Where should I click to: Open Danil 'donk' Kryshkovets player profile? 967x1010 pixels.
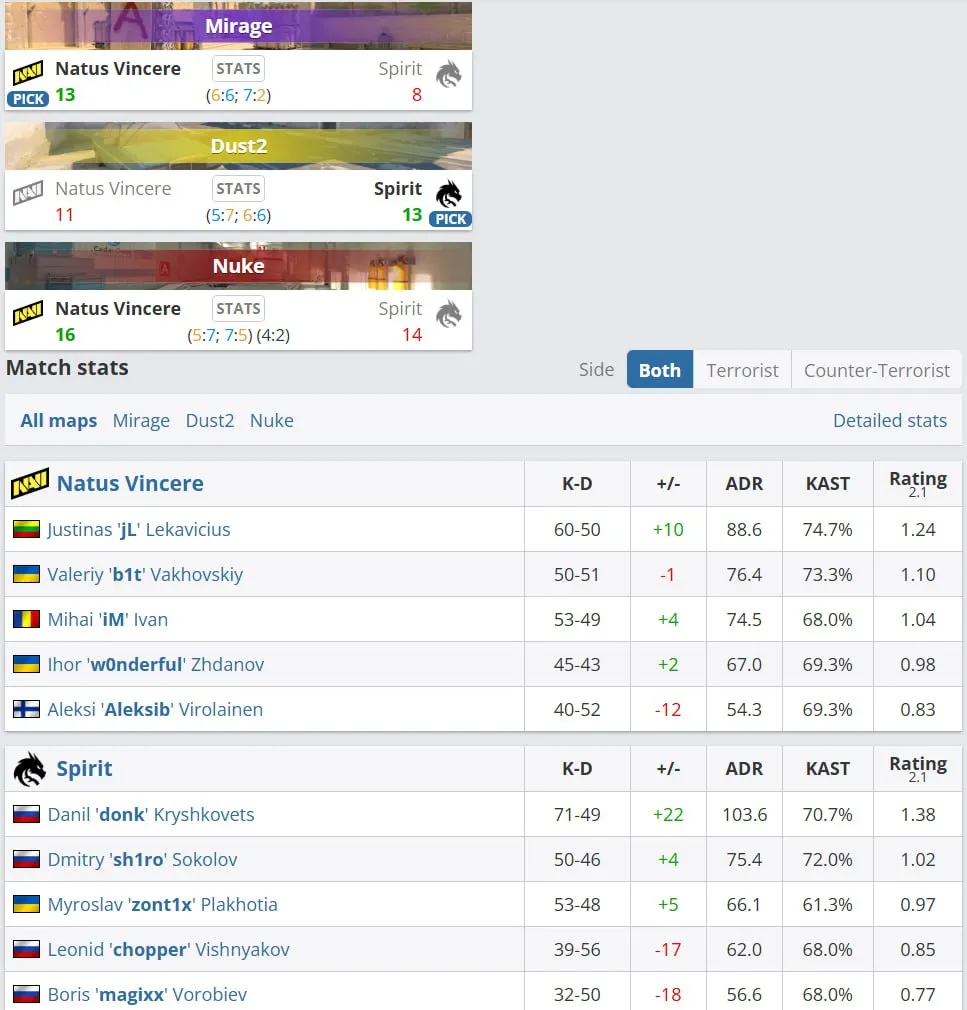pyautogui.click(x=151, y=815)
